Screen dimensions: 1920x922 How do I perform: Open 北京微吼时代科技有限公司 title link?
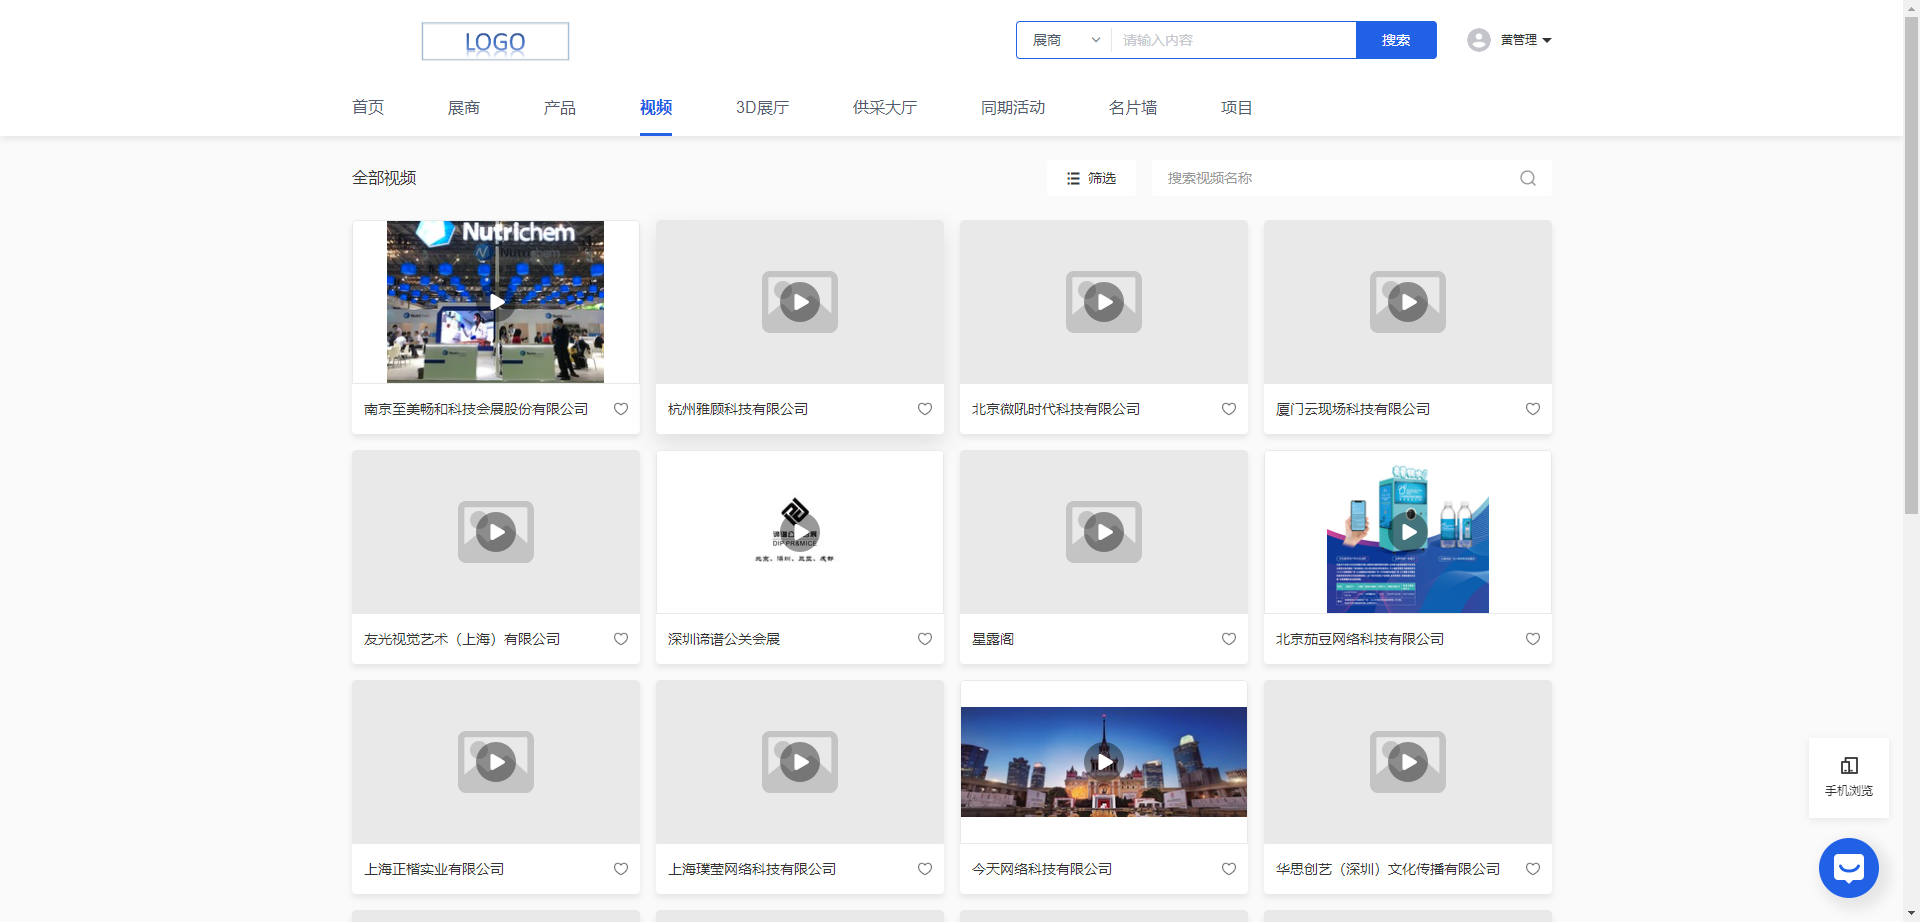1056,409
